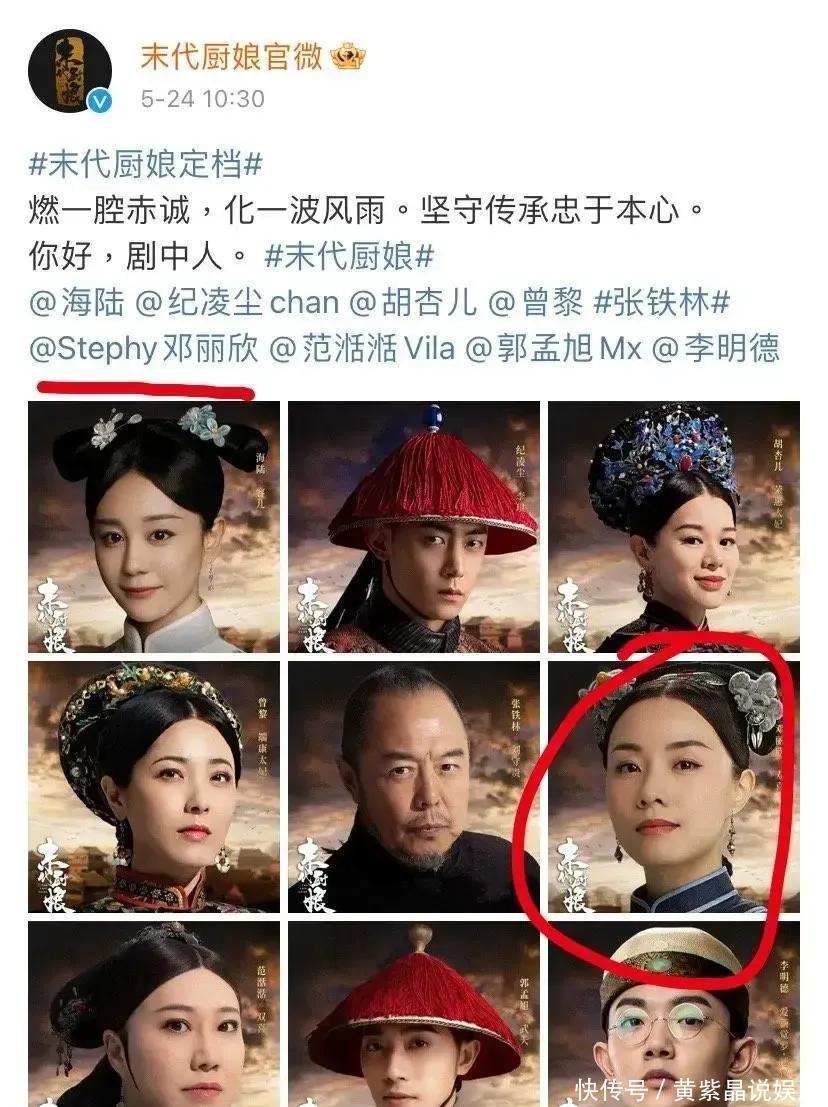The width and height of the screenshot is (828, 1107).
Task: Open the @范湉湉 Vila mention
Action: point(362,349)
